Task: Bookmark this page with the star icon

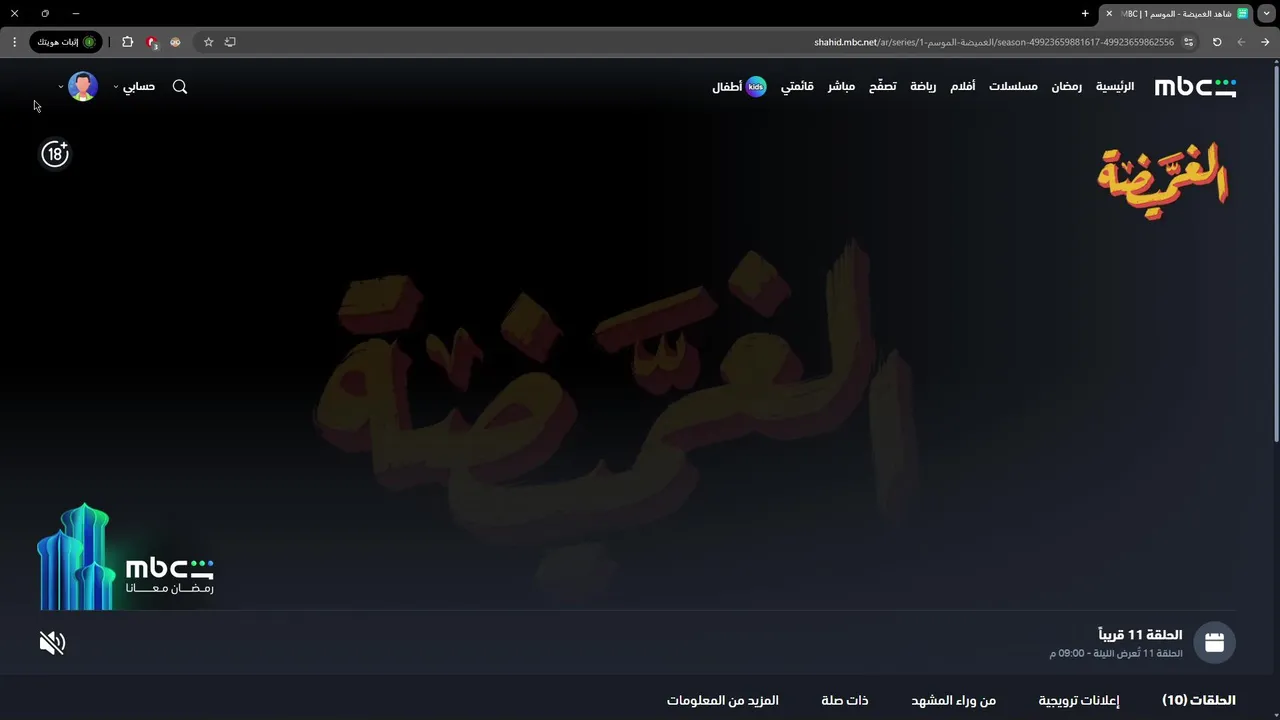Action: tap(208, 42)
